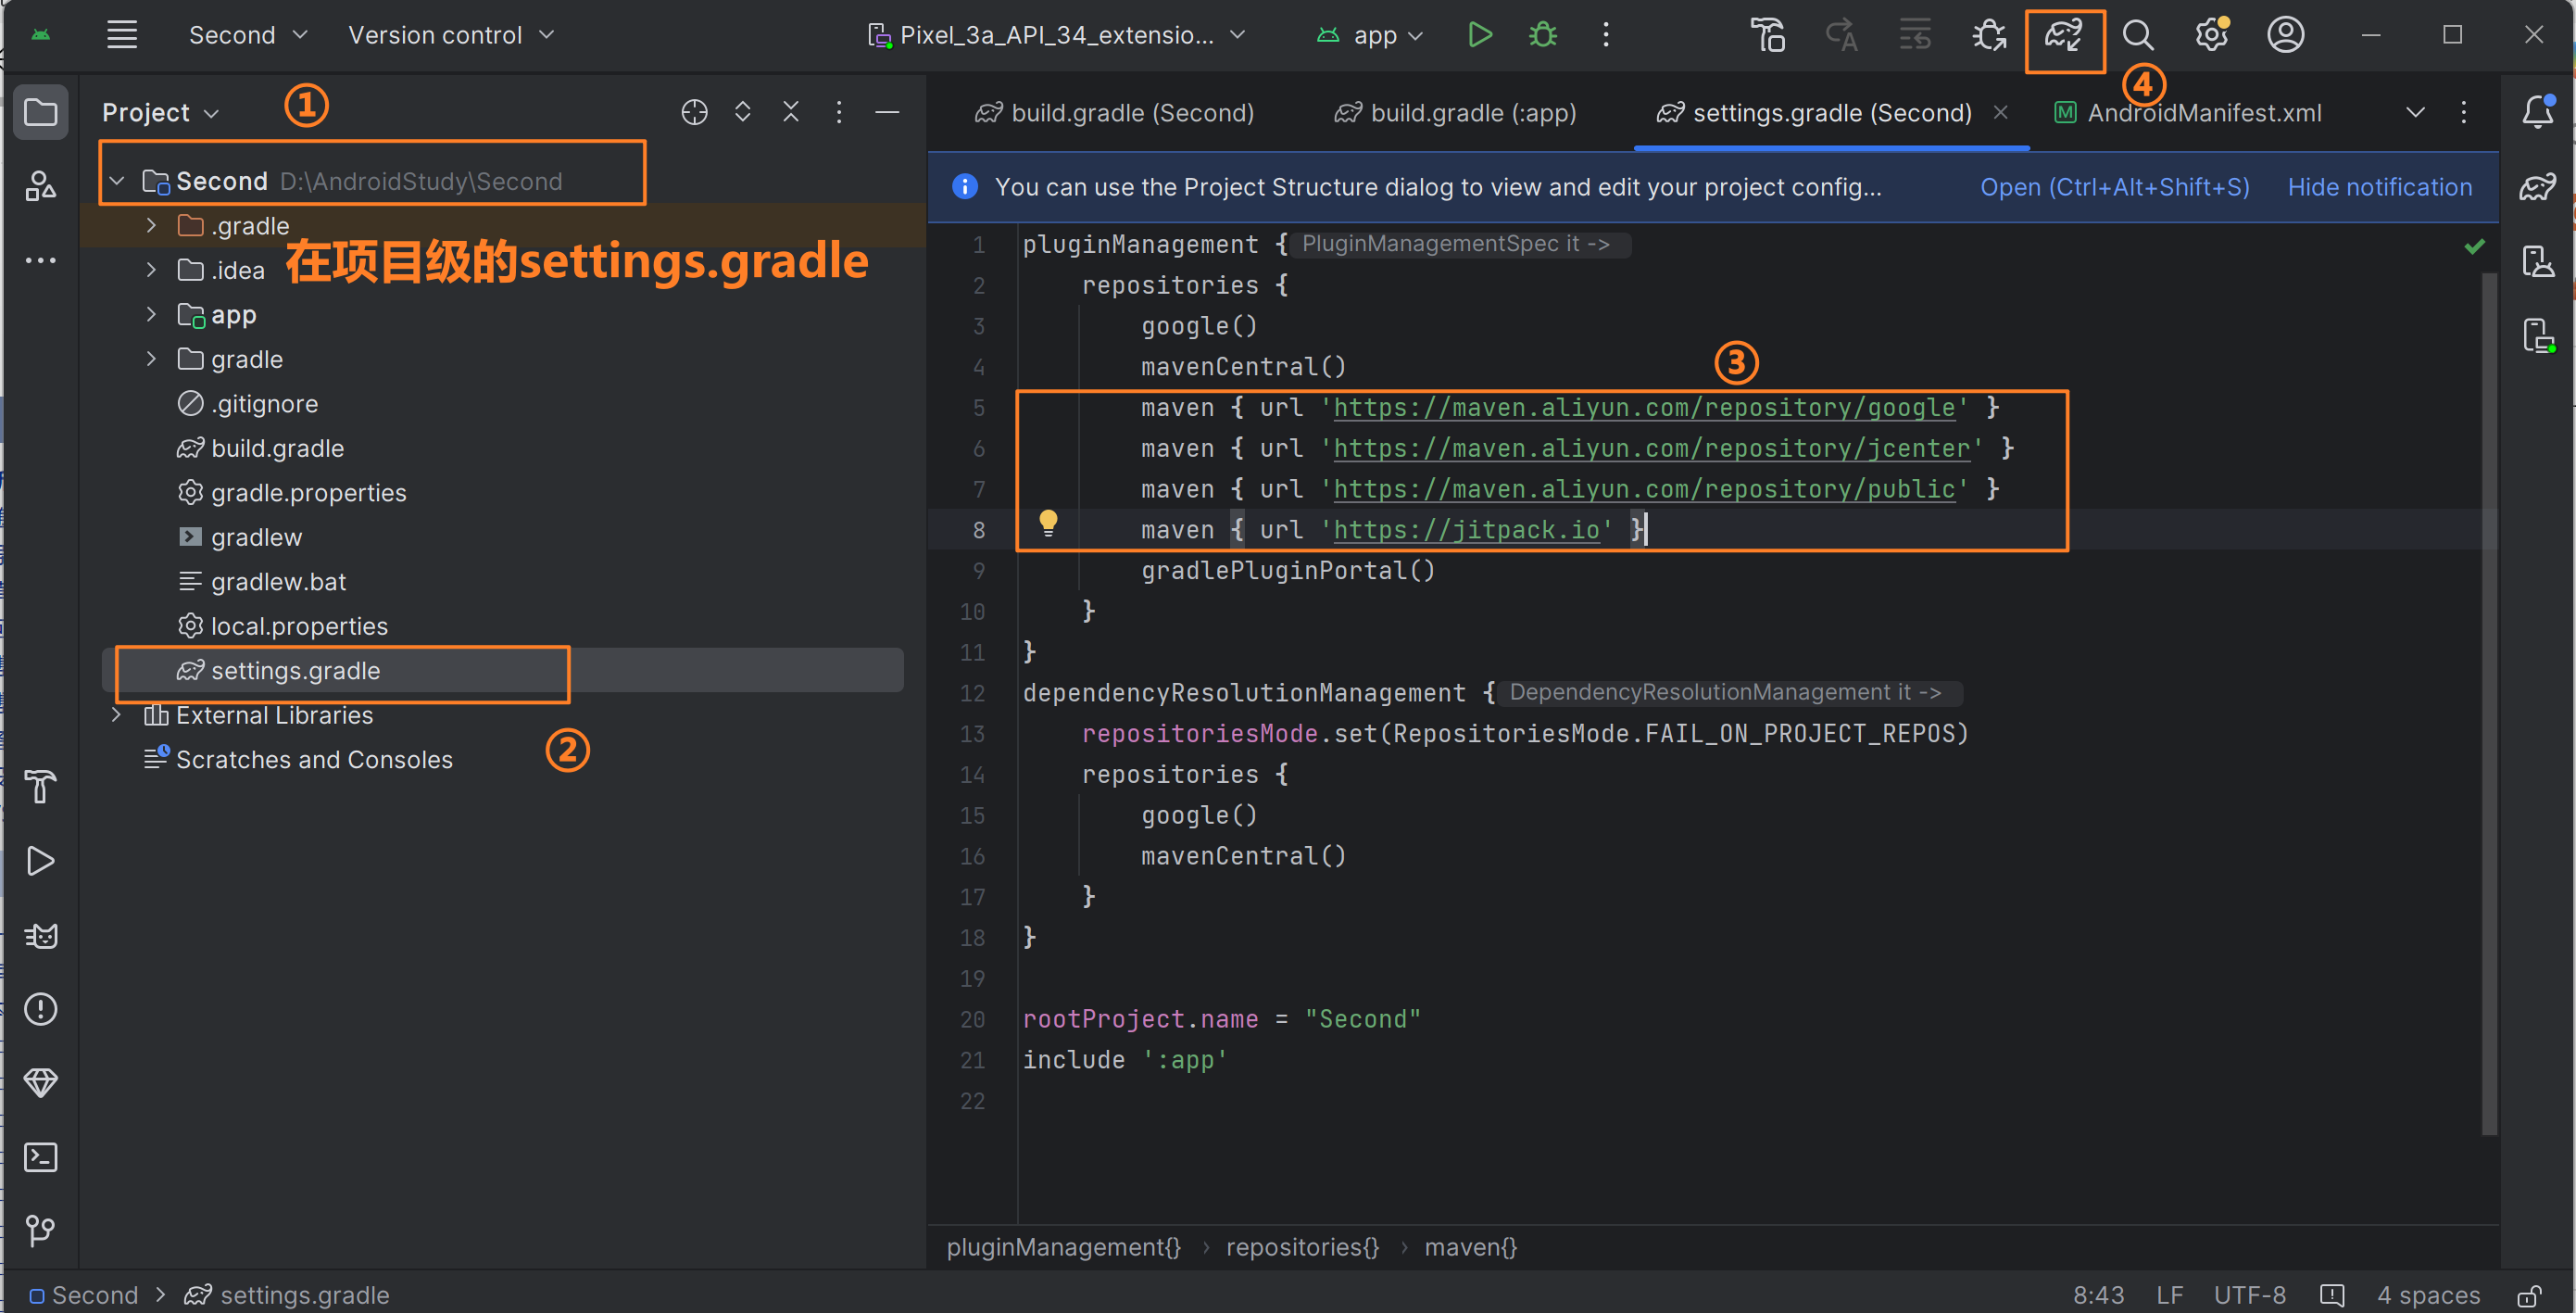Run the app with green play button

point(1479,35)
